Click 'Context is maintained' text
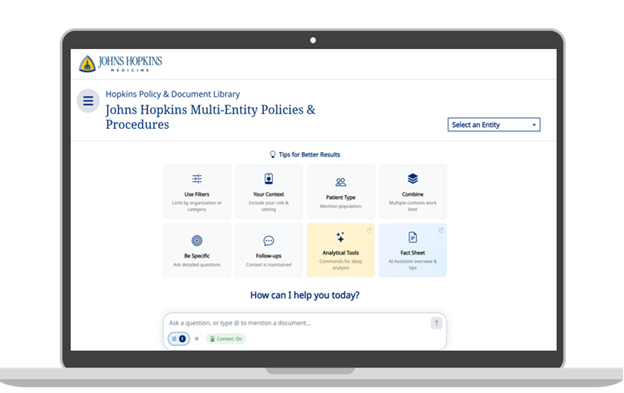Screen dimensions: 624x393 pos(269,265)
